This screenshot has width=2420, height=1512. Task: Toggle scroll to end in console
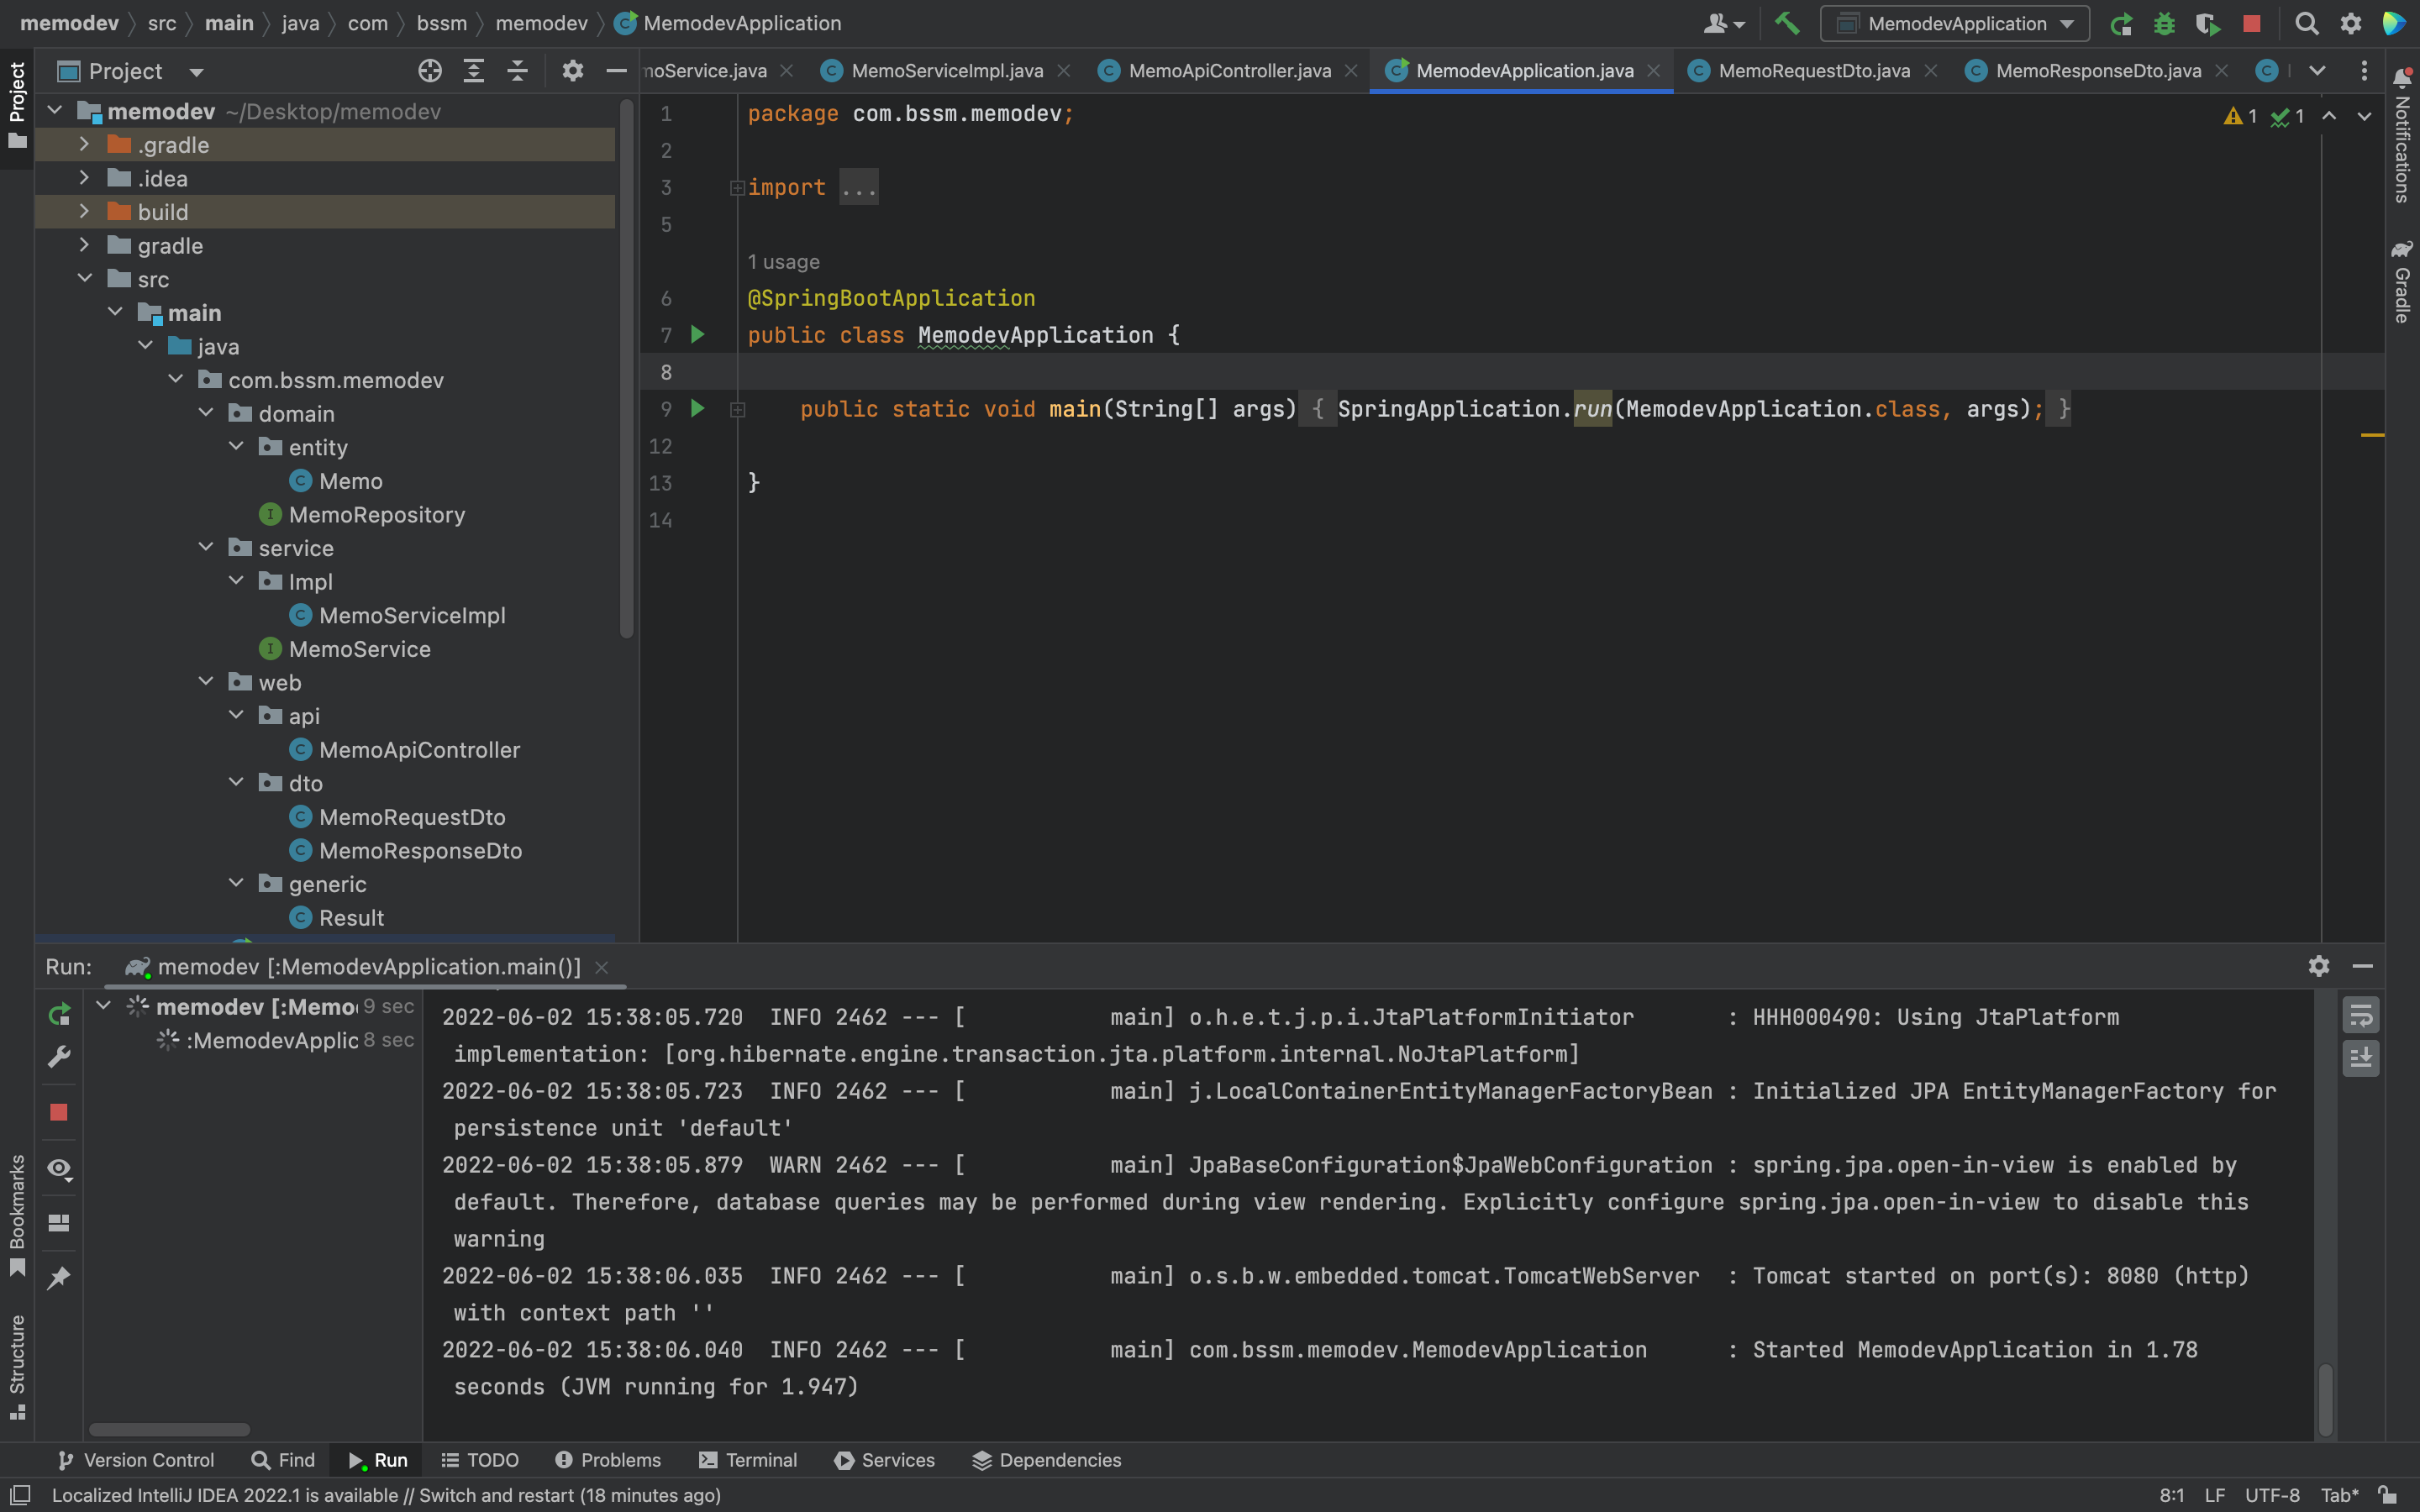(x=2360, y=1058)
